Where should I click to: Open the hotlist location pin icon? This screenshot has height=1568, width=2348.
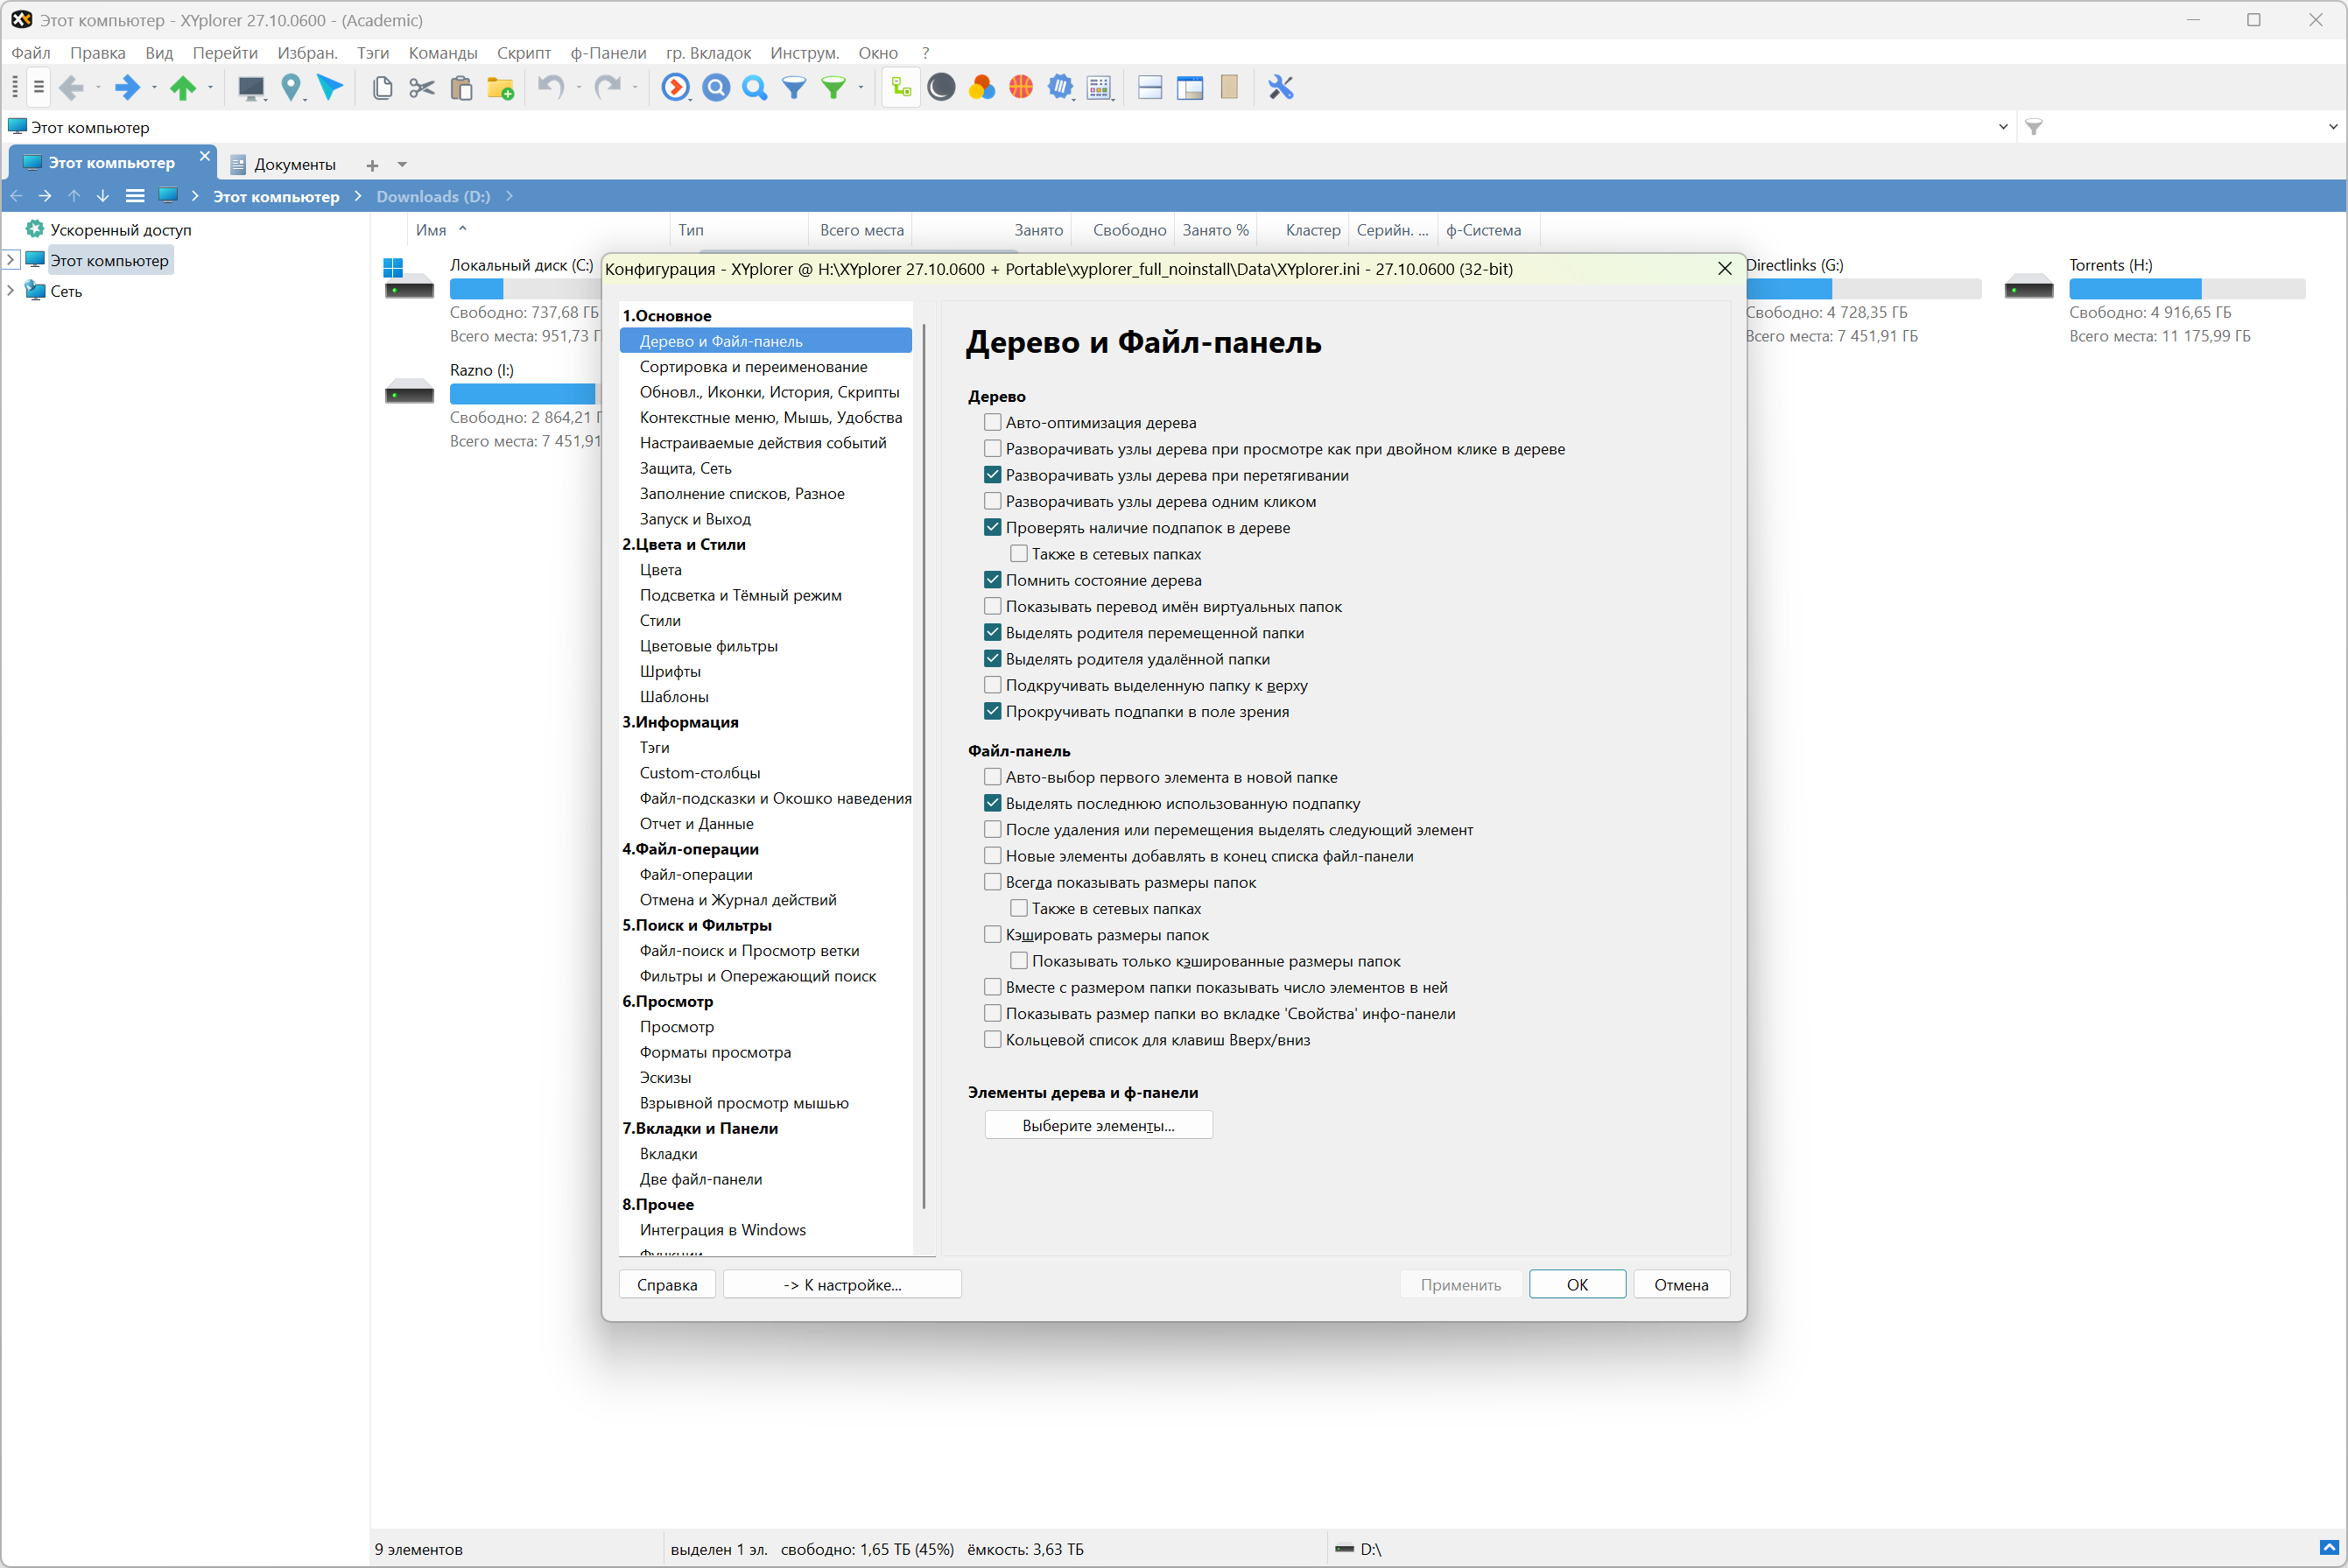[291, 88]
